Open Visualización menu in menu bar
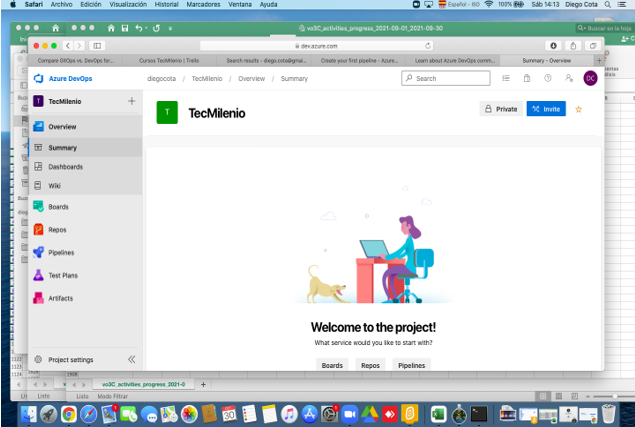This screenshot has width=635, height=427. [128, 4]
